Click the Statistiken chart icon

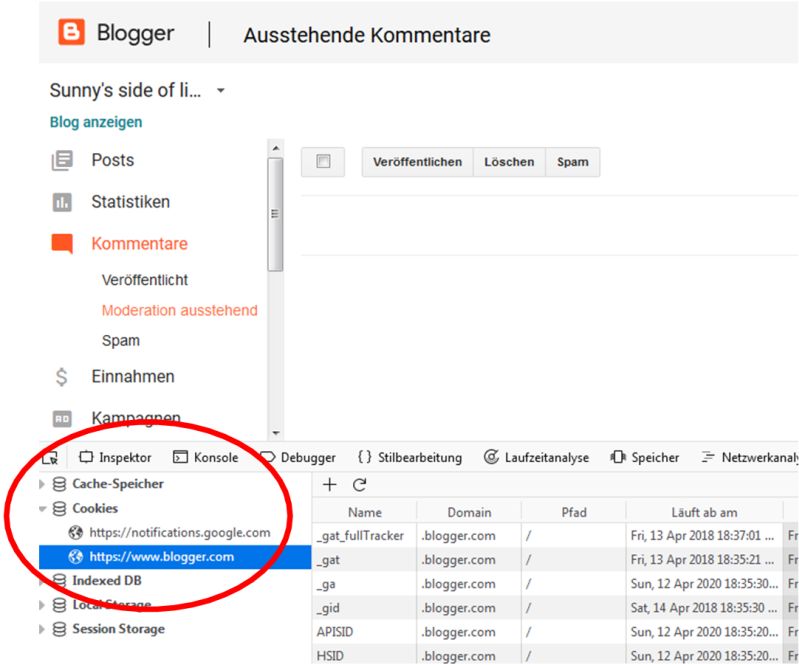[62, 202]
